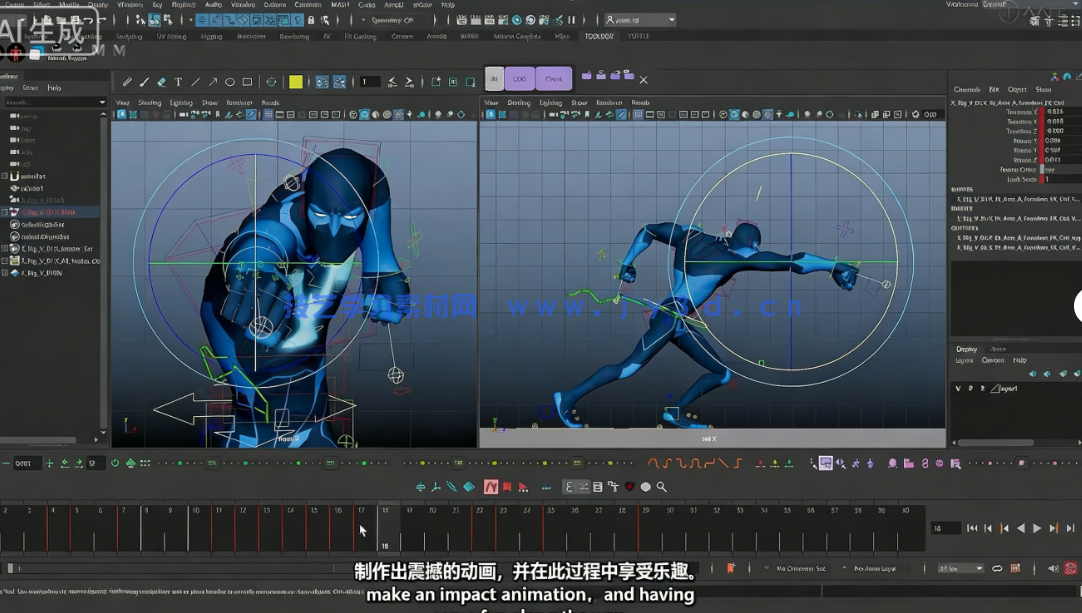Image resolution: width=1082 pixels, height=613 pixels.
Task: Select the Eraser tool in the drawing toolbar
Action: tap(163, 83)
